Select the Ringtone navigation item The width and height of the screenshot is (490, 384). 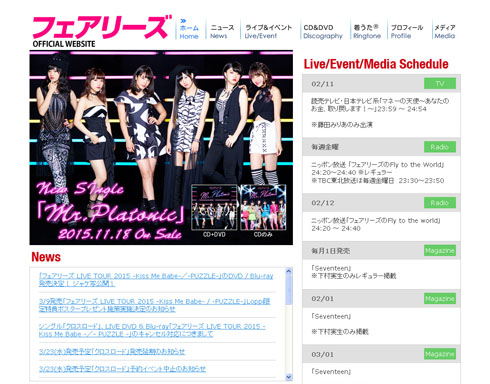367,31
